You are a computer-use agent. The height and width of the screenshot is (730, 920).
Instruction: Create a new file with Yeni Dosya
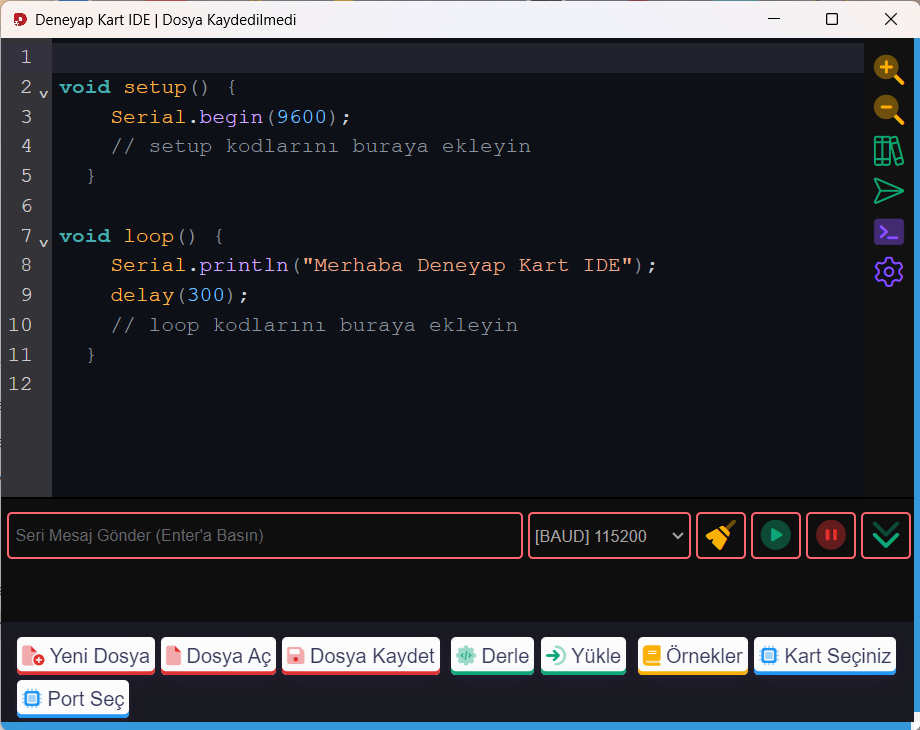(86, 655)
